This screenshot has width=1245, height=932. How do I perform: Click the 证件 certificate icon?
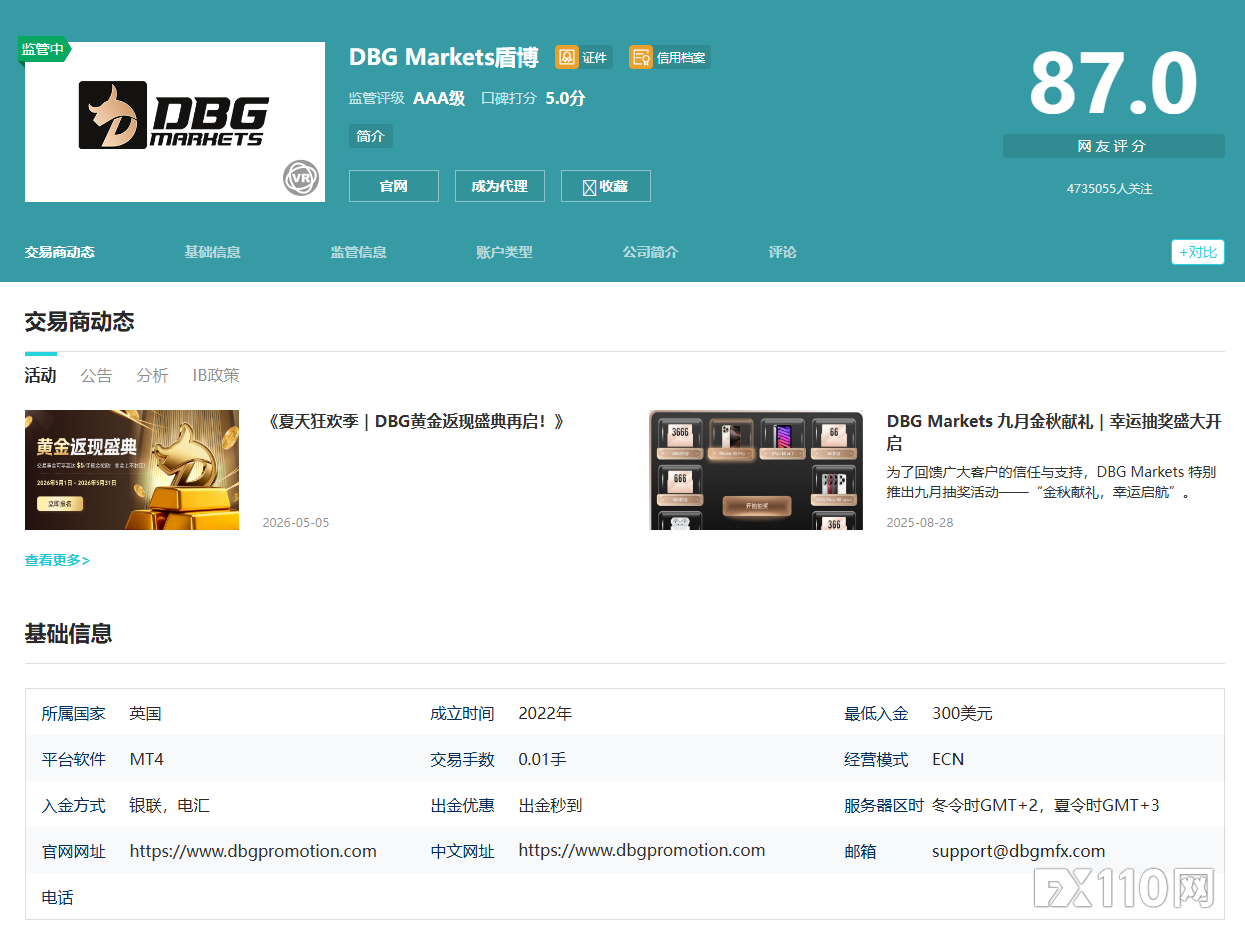[567, 57]
